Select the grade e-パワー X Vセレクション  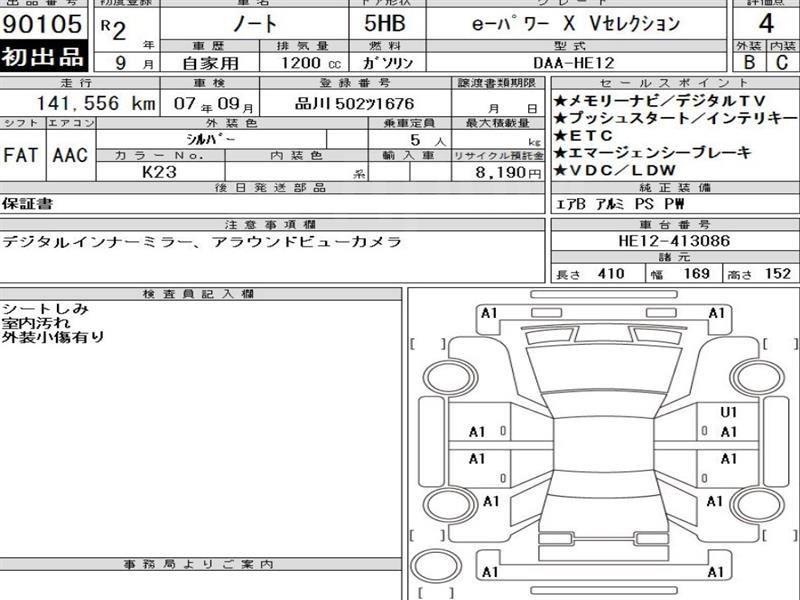coord(576,23)
